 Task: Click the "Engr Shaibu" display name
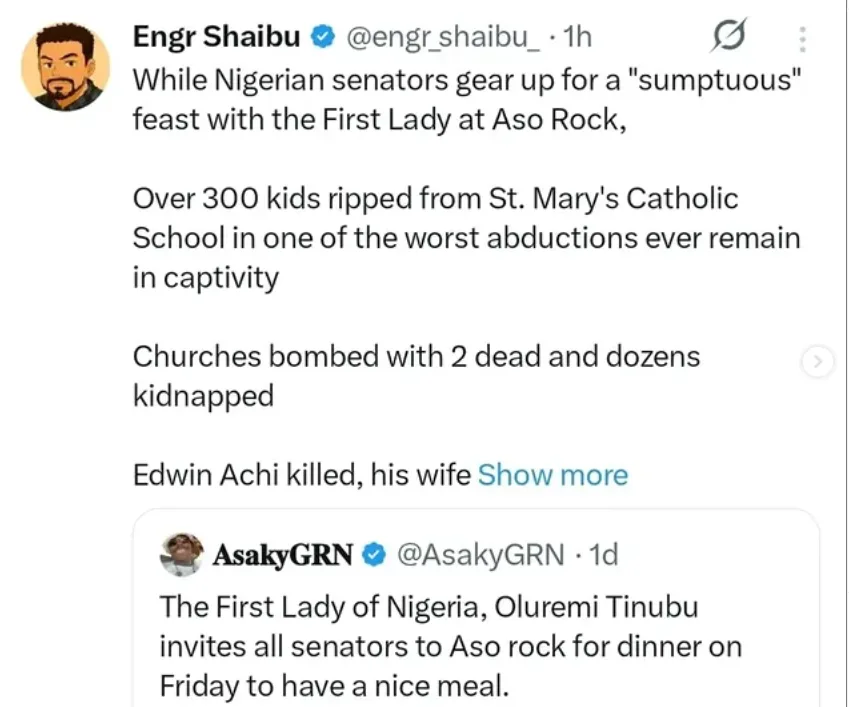(218, 38)
